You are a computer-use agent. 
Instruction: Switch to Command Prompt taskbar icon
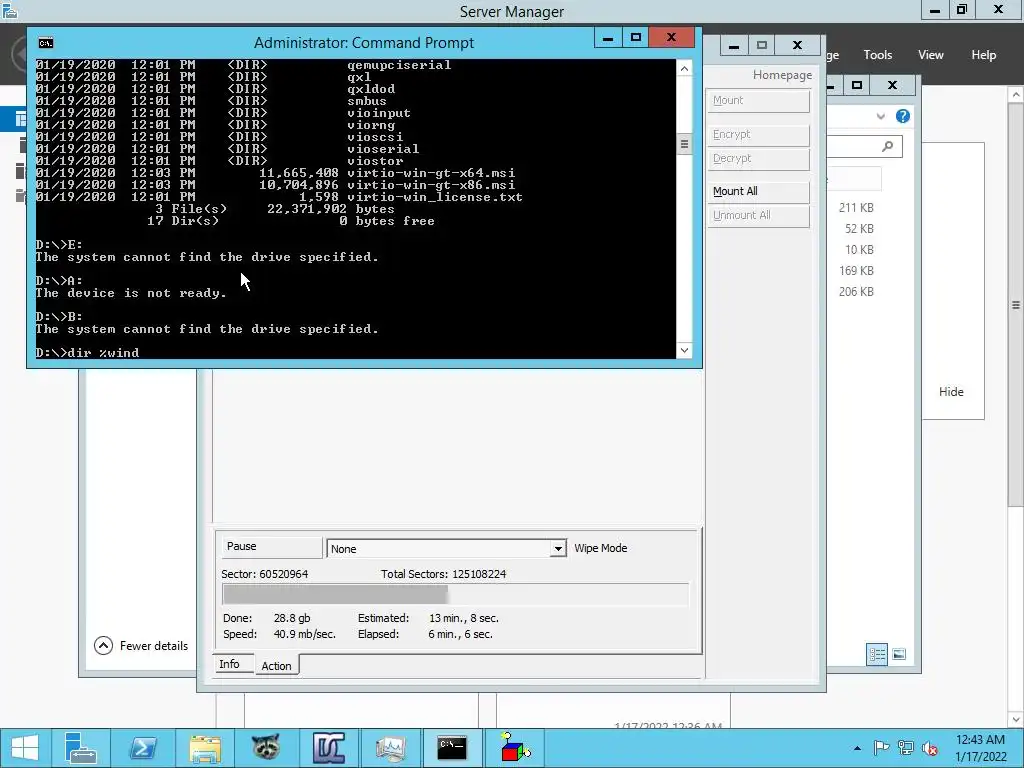452,748
